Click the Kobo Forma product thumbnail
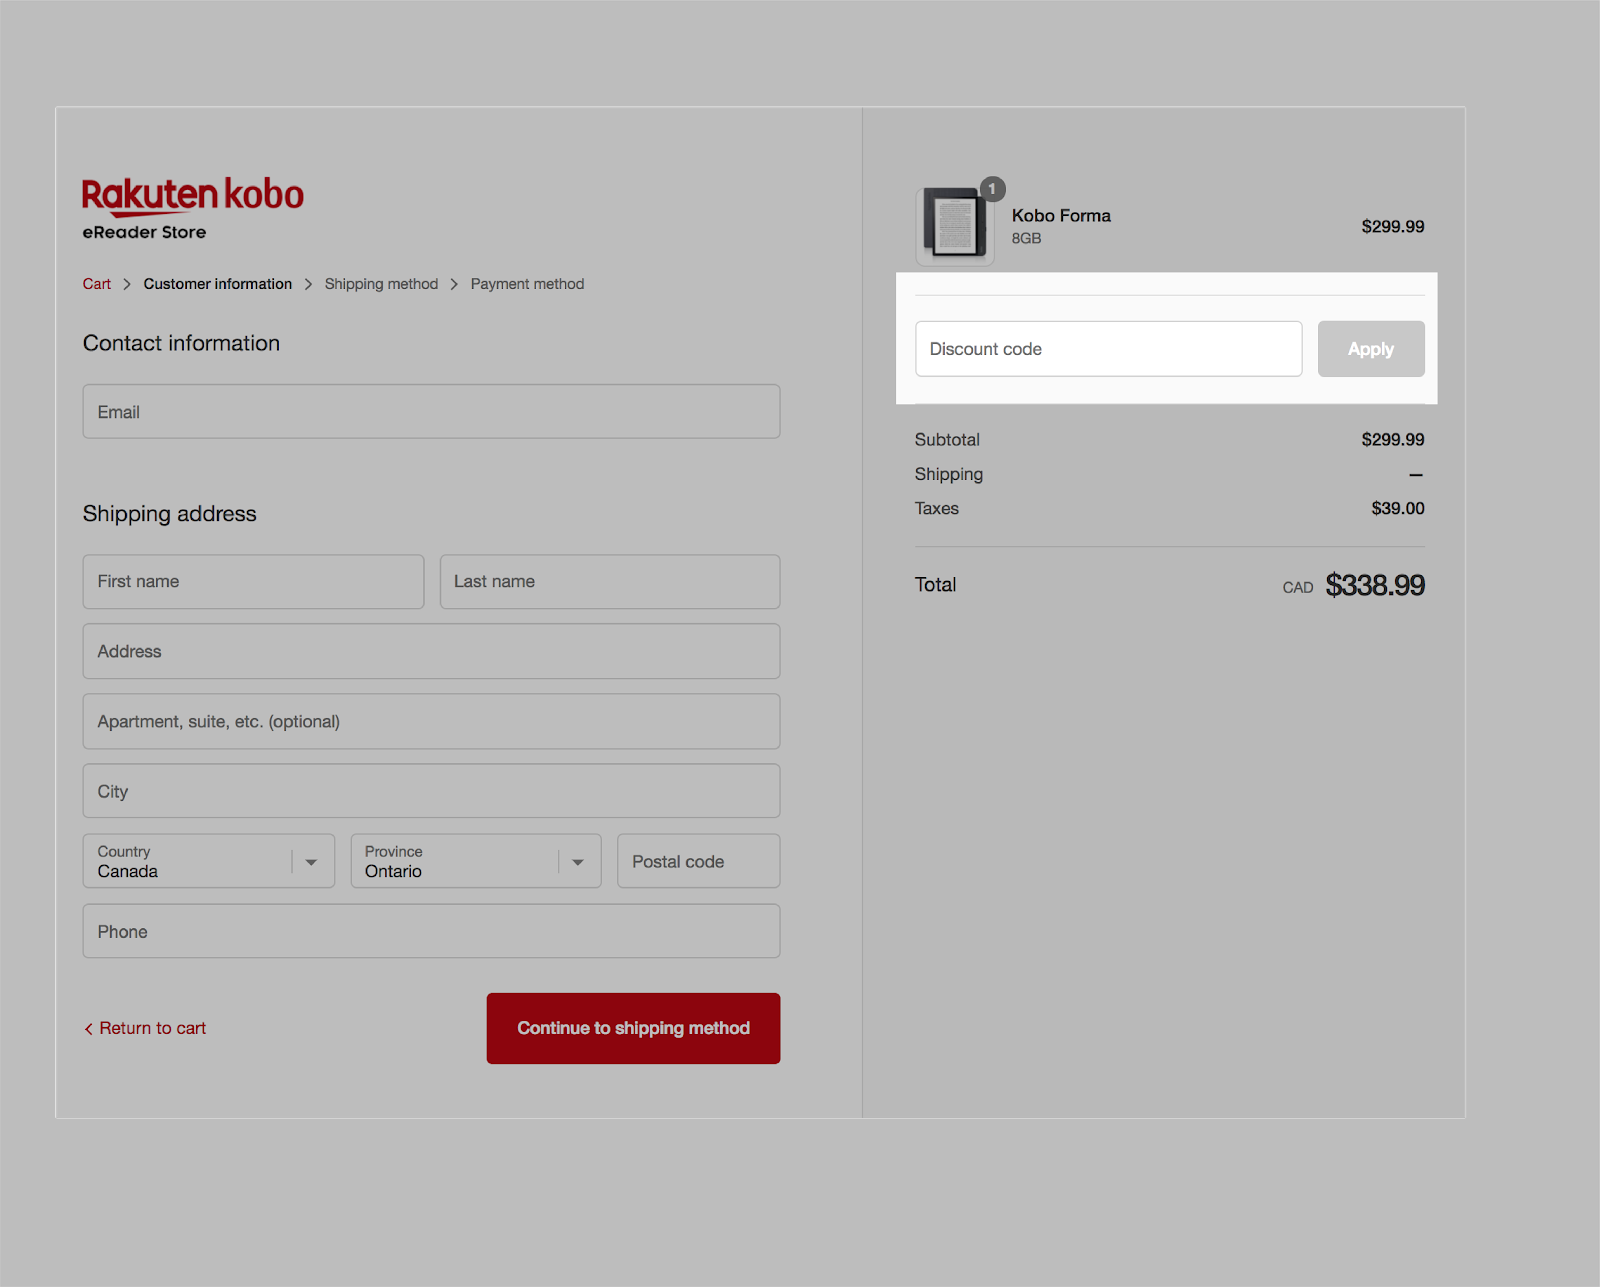 (x=954, y=226)
